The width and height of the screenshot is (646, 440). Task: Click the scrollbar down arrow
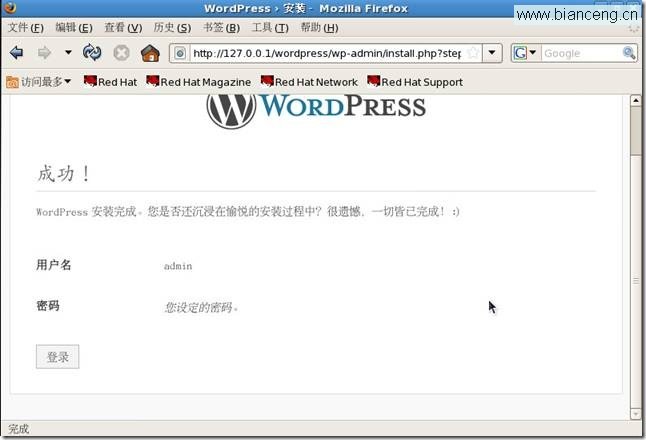click(636, 413)
